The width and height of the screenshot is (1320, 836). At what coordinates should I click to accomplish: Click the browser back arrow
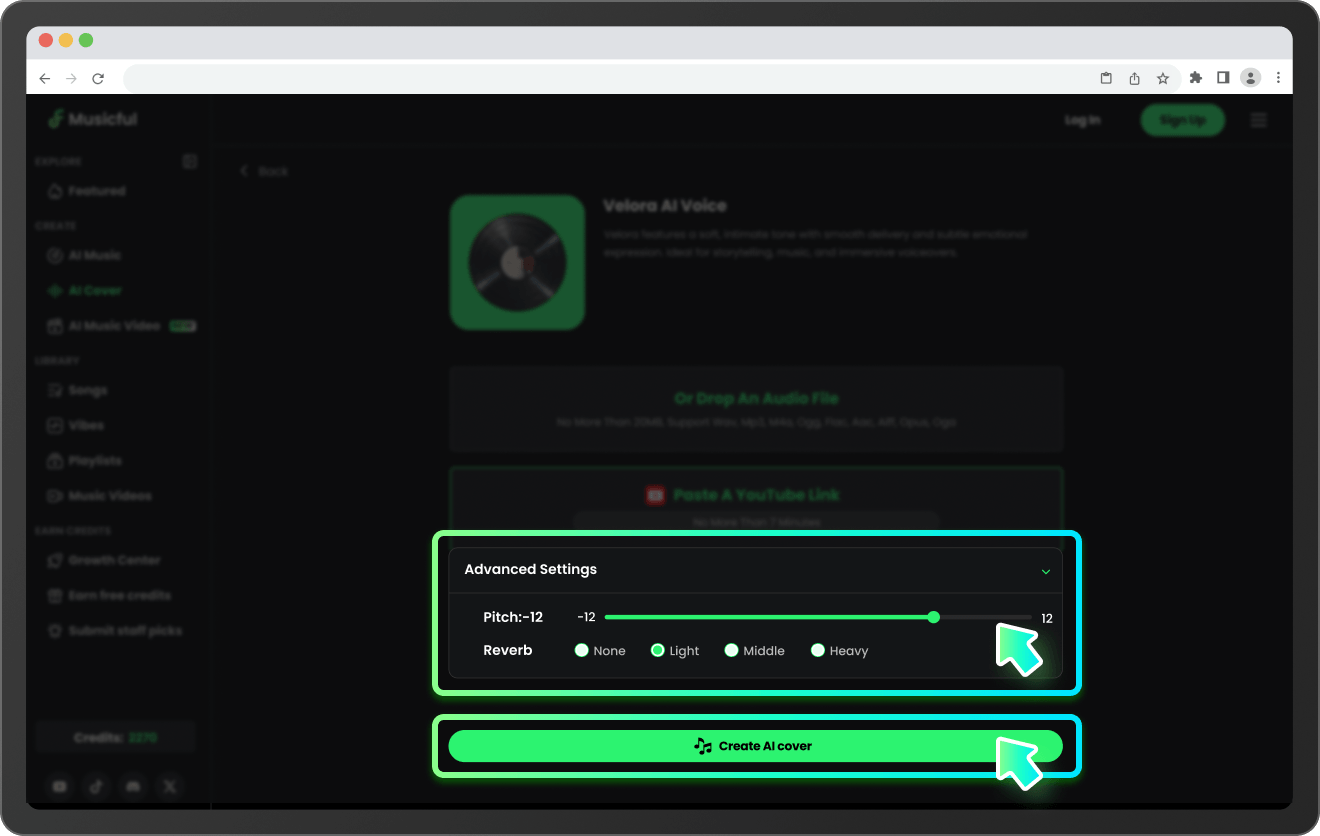45,78
